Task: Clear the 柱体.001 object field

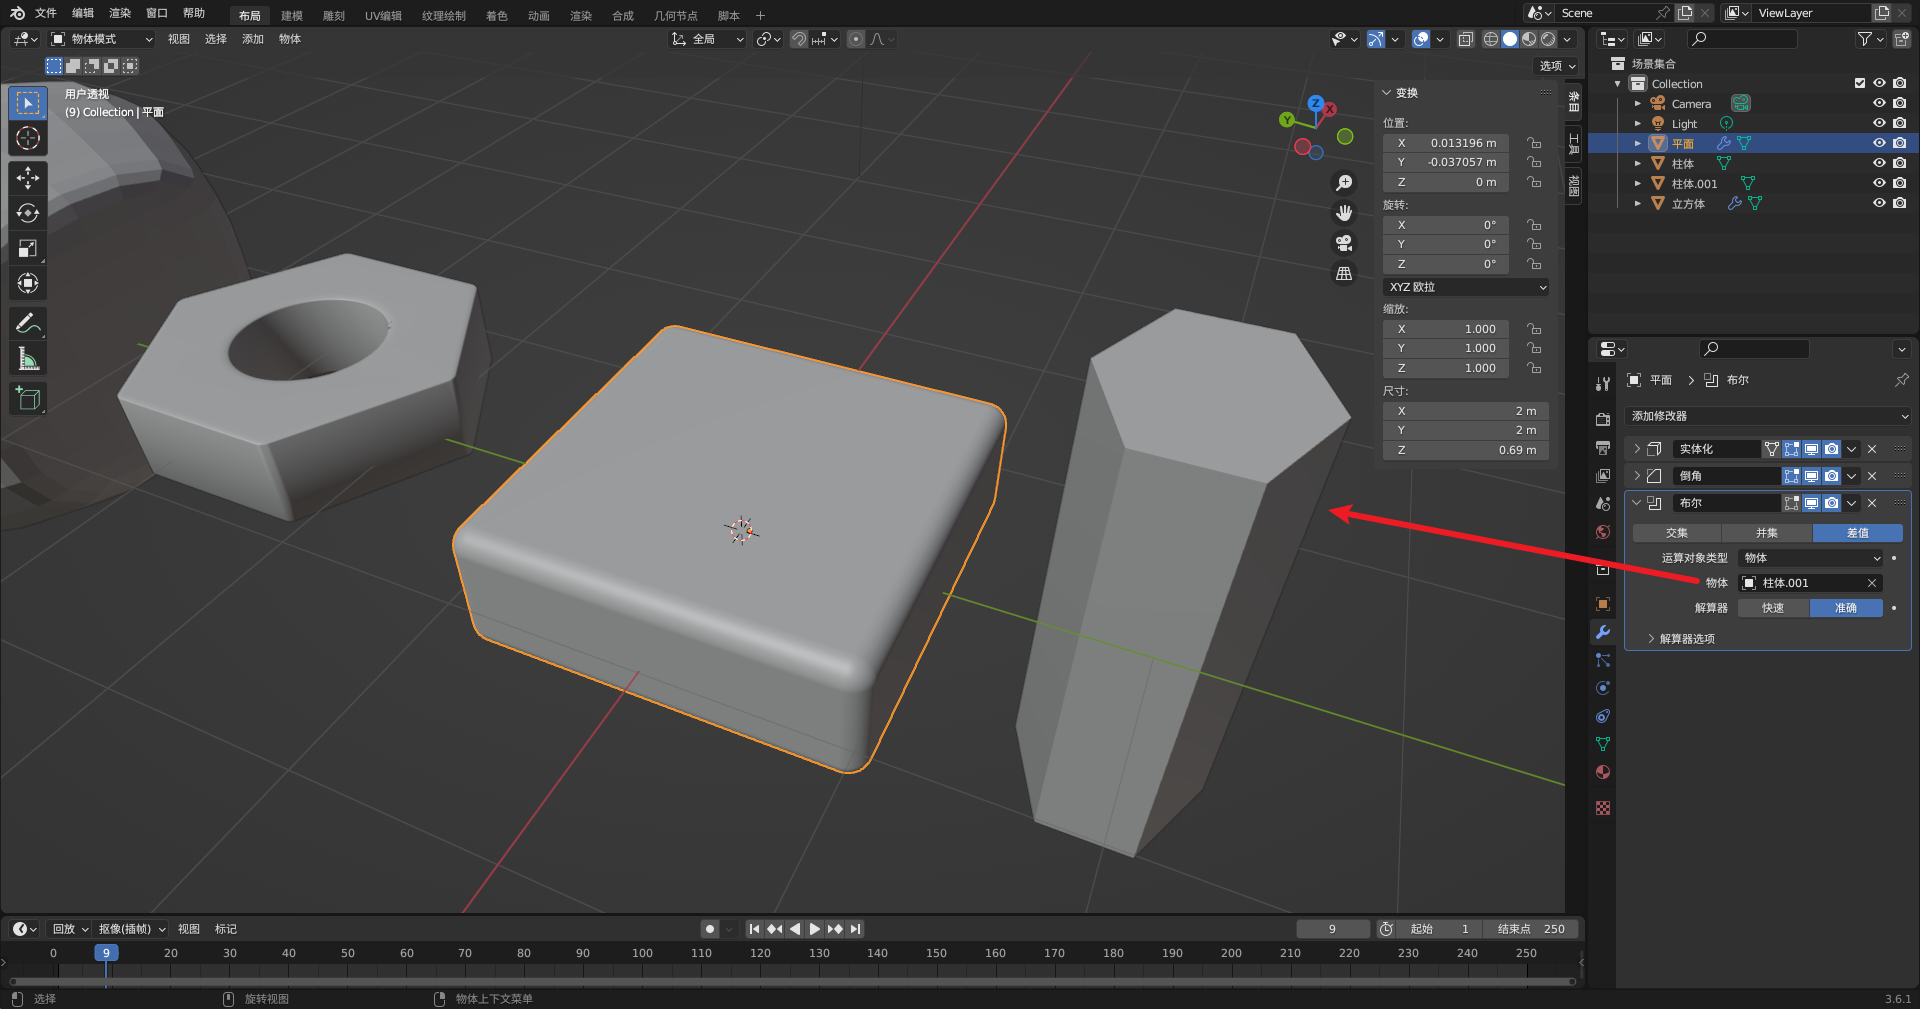Action: 1872,583
